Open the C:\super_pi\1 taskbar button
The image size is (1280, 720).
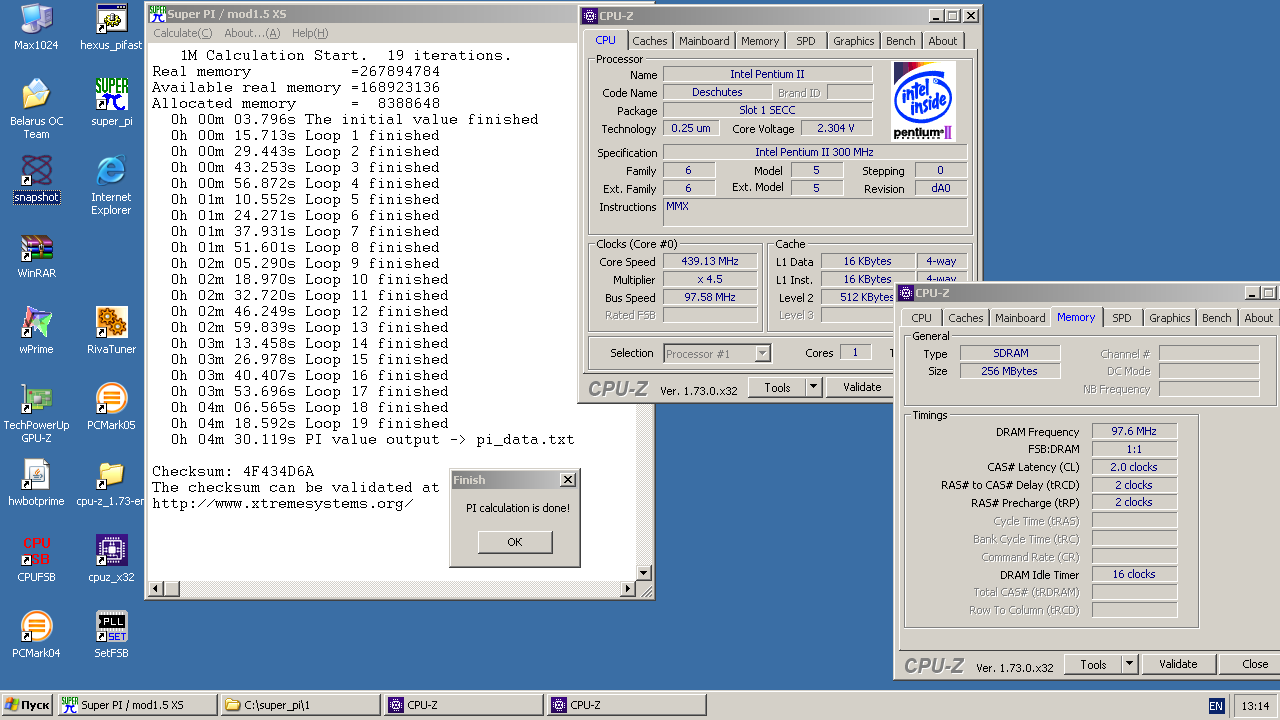(x=300, y=705)
